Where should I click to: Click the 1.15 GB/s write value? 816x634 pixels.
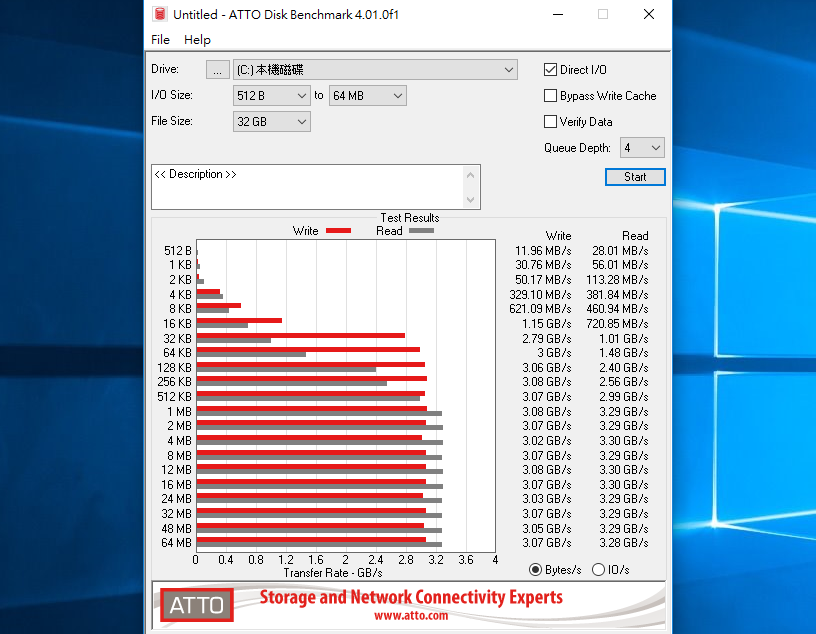pos(547,324)
